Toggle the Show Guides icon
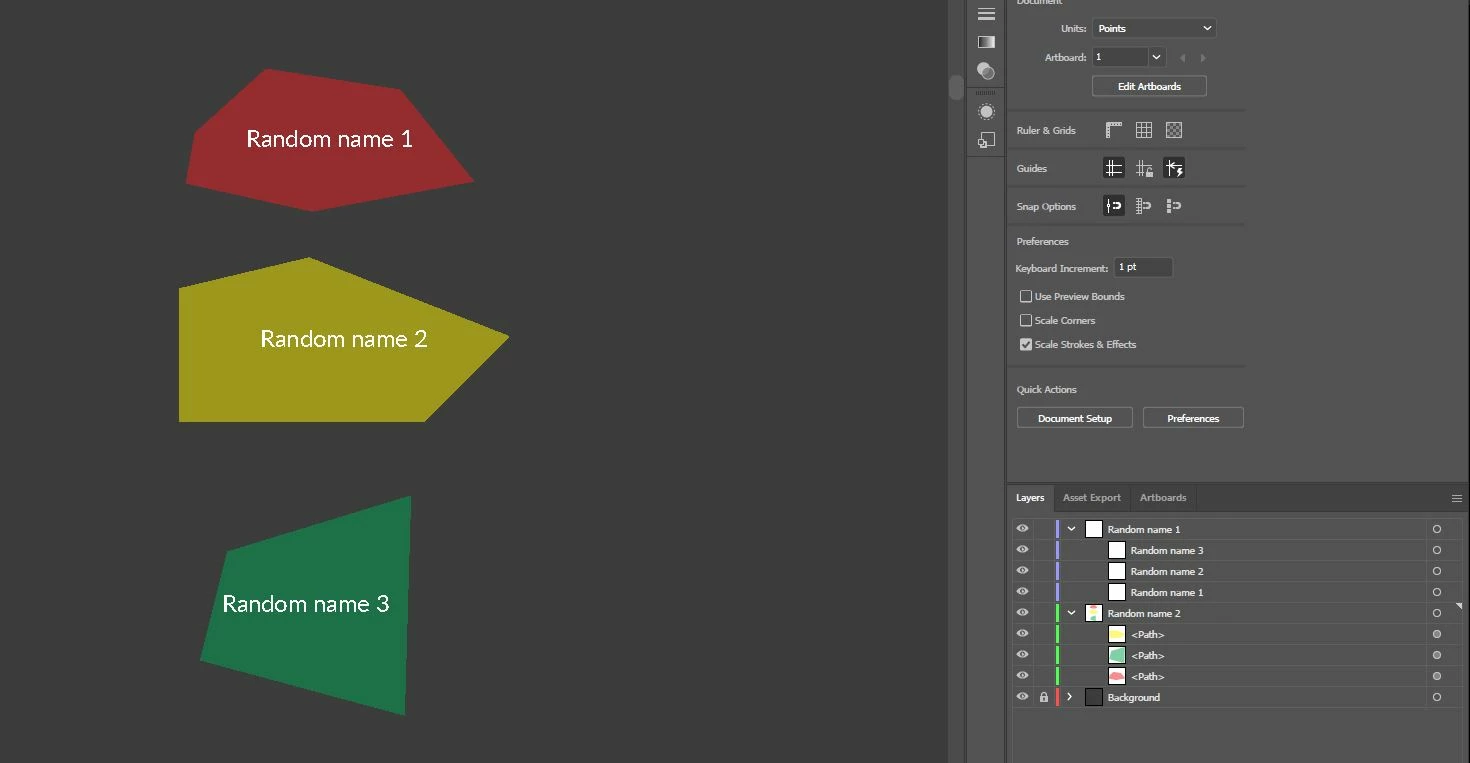Image resolution: width=1470 pixels, height=763 pixels. click(1114, 168)
